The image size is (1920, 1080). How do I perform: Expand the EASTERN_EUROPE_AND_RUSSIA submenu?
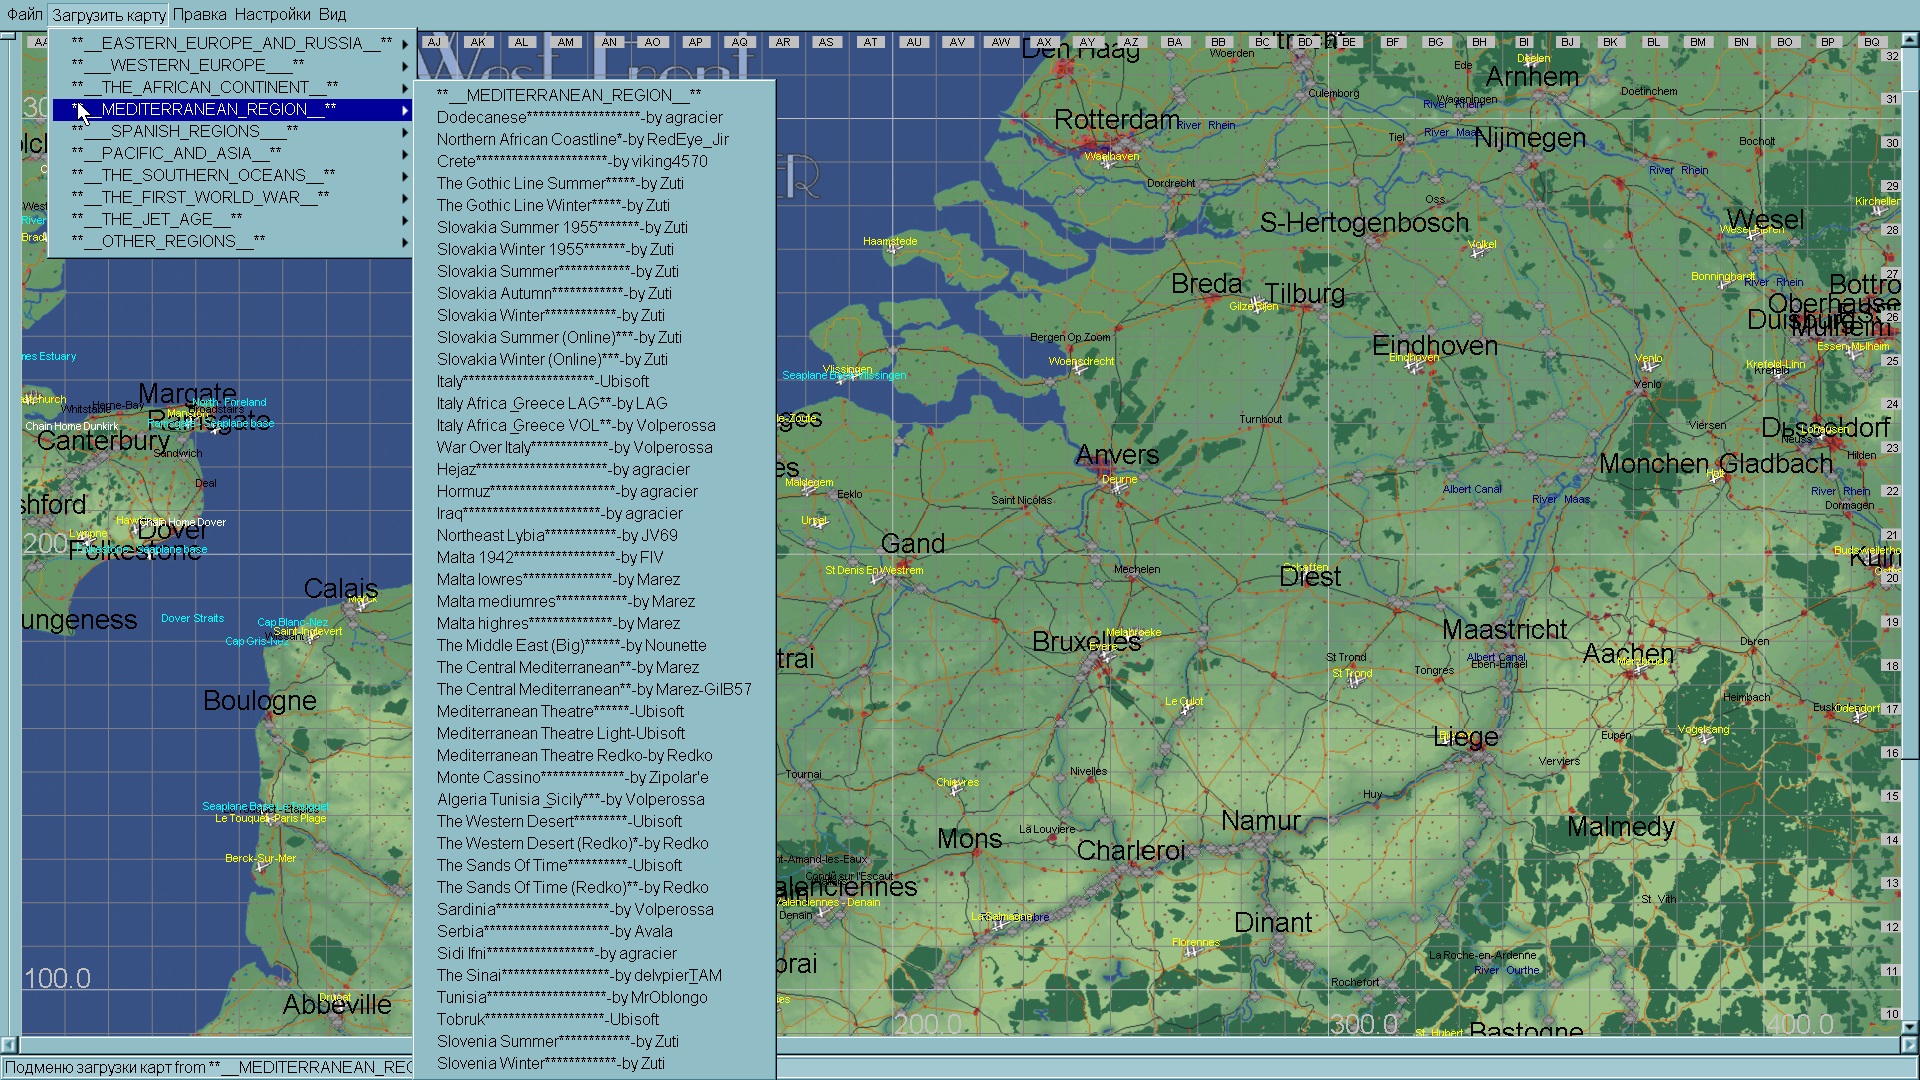point(232,43)
